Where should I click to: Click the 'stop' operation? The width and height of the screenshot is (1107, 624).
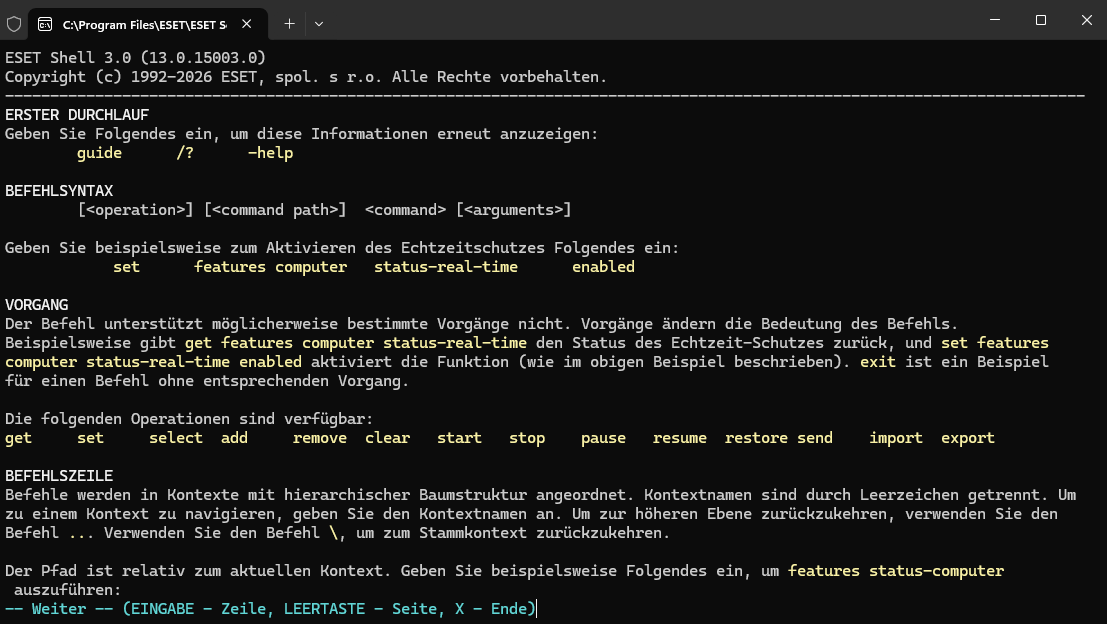point(527,438)
